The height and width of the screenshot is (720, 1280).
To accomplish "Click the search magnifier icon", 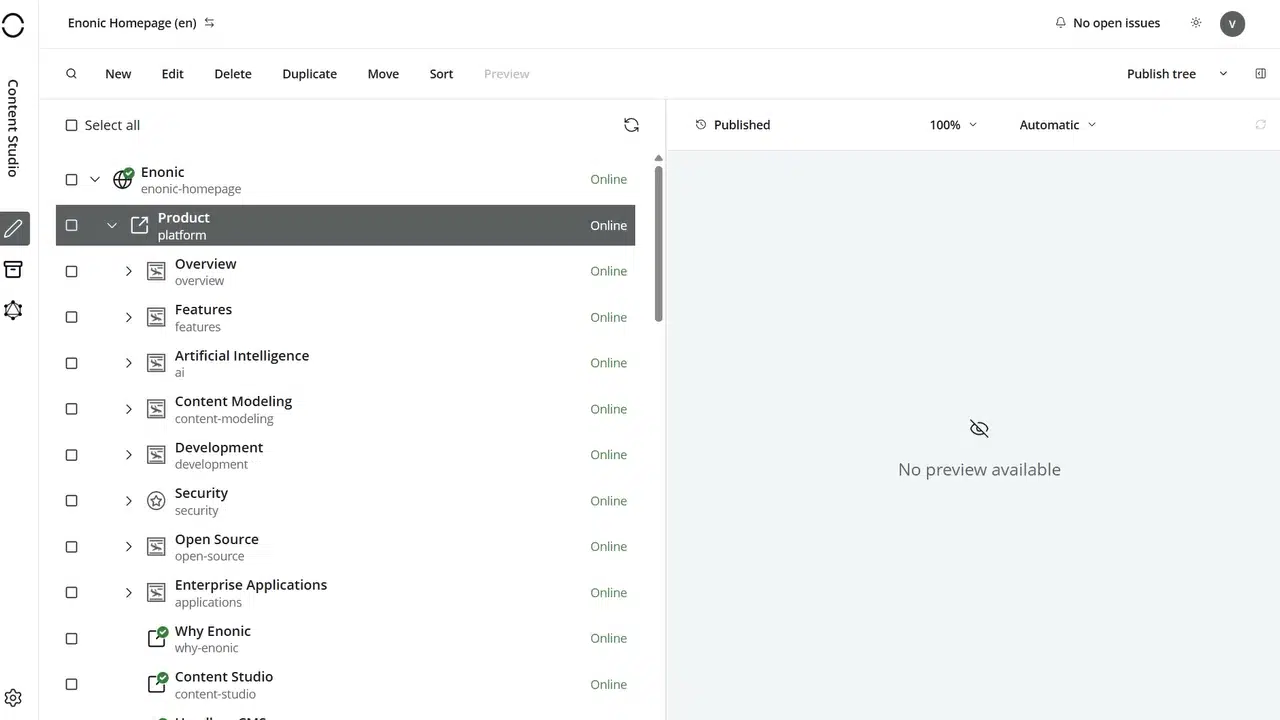I will pos(71,74).
